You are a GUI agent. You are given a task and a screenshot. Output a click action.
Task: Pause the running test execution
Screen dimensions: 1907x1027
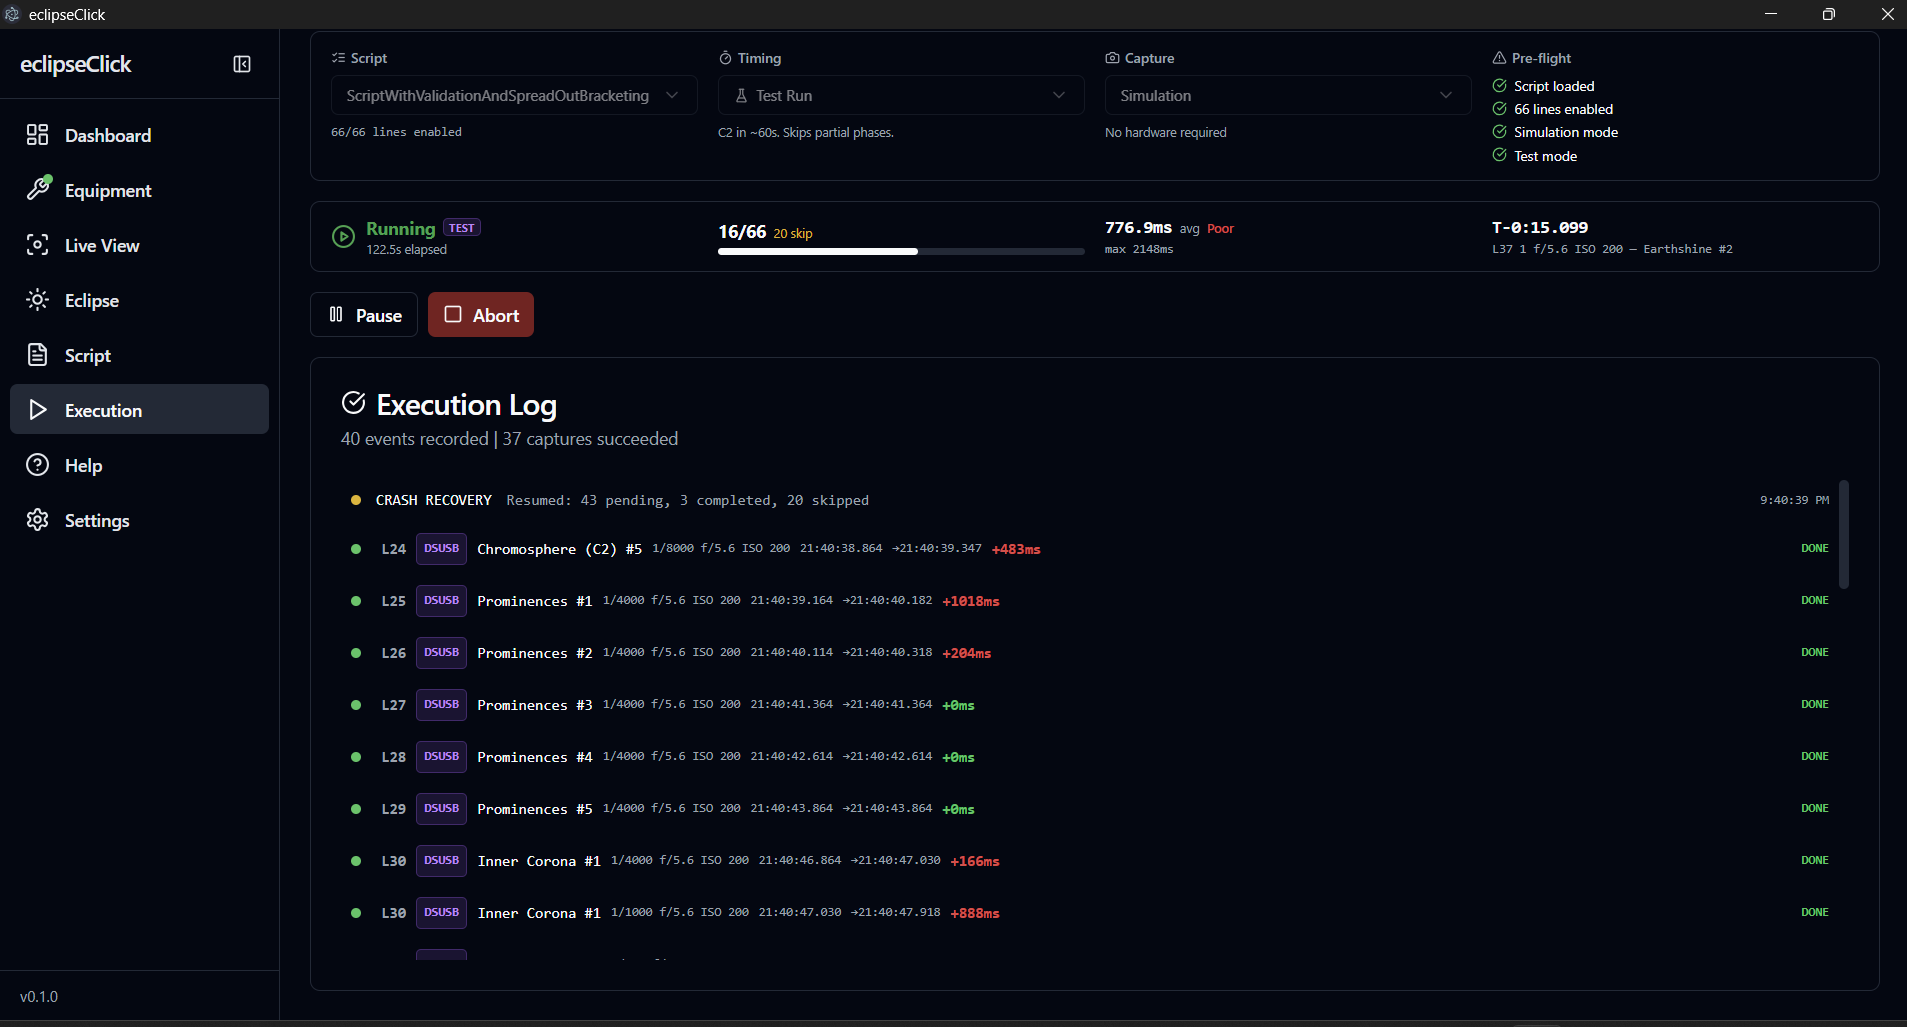point(363,314)
